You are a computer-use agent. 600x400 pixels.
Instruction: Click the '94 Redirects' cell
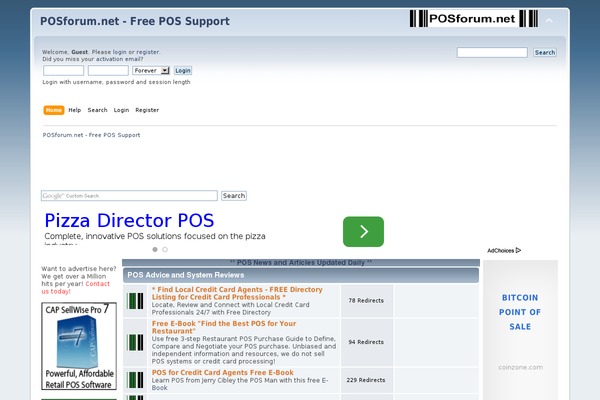[366, 342]
